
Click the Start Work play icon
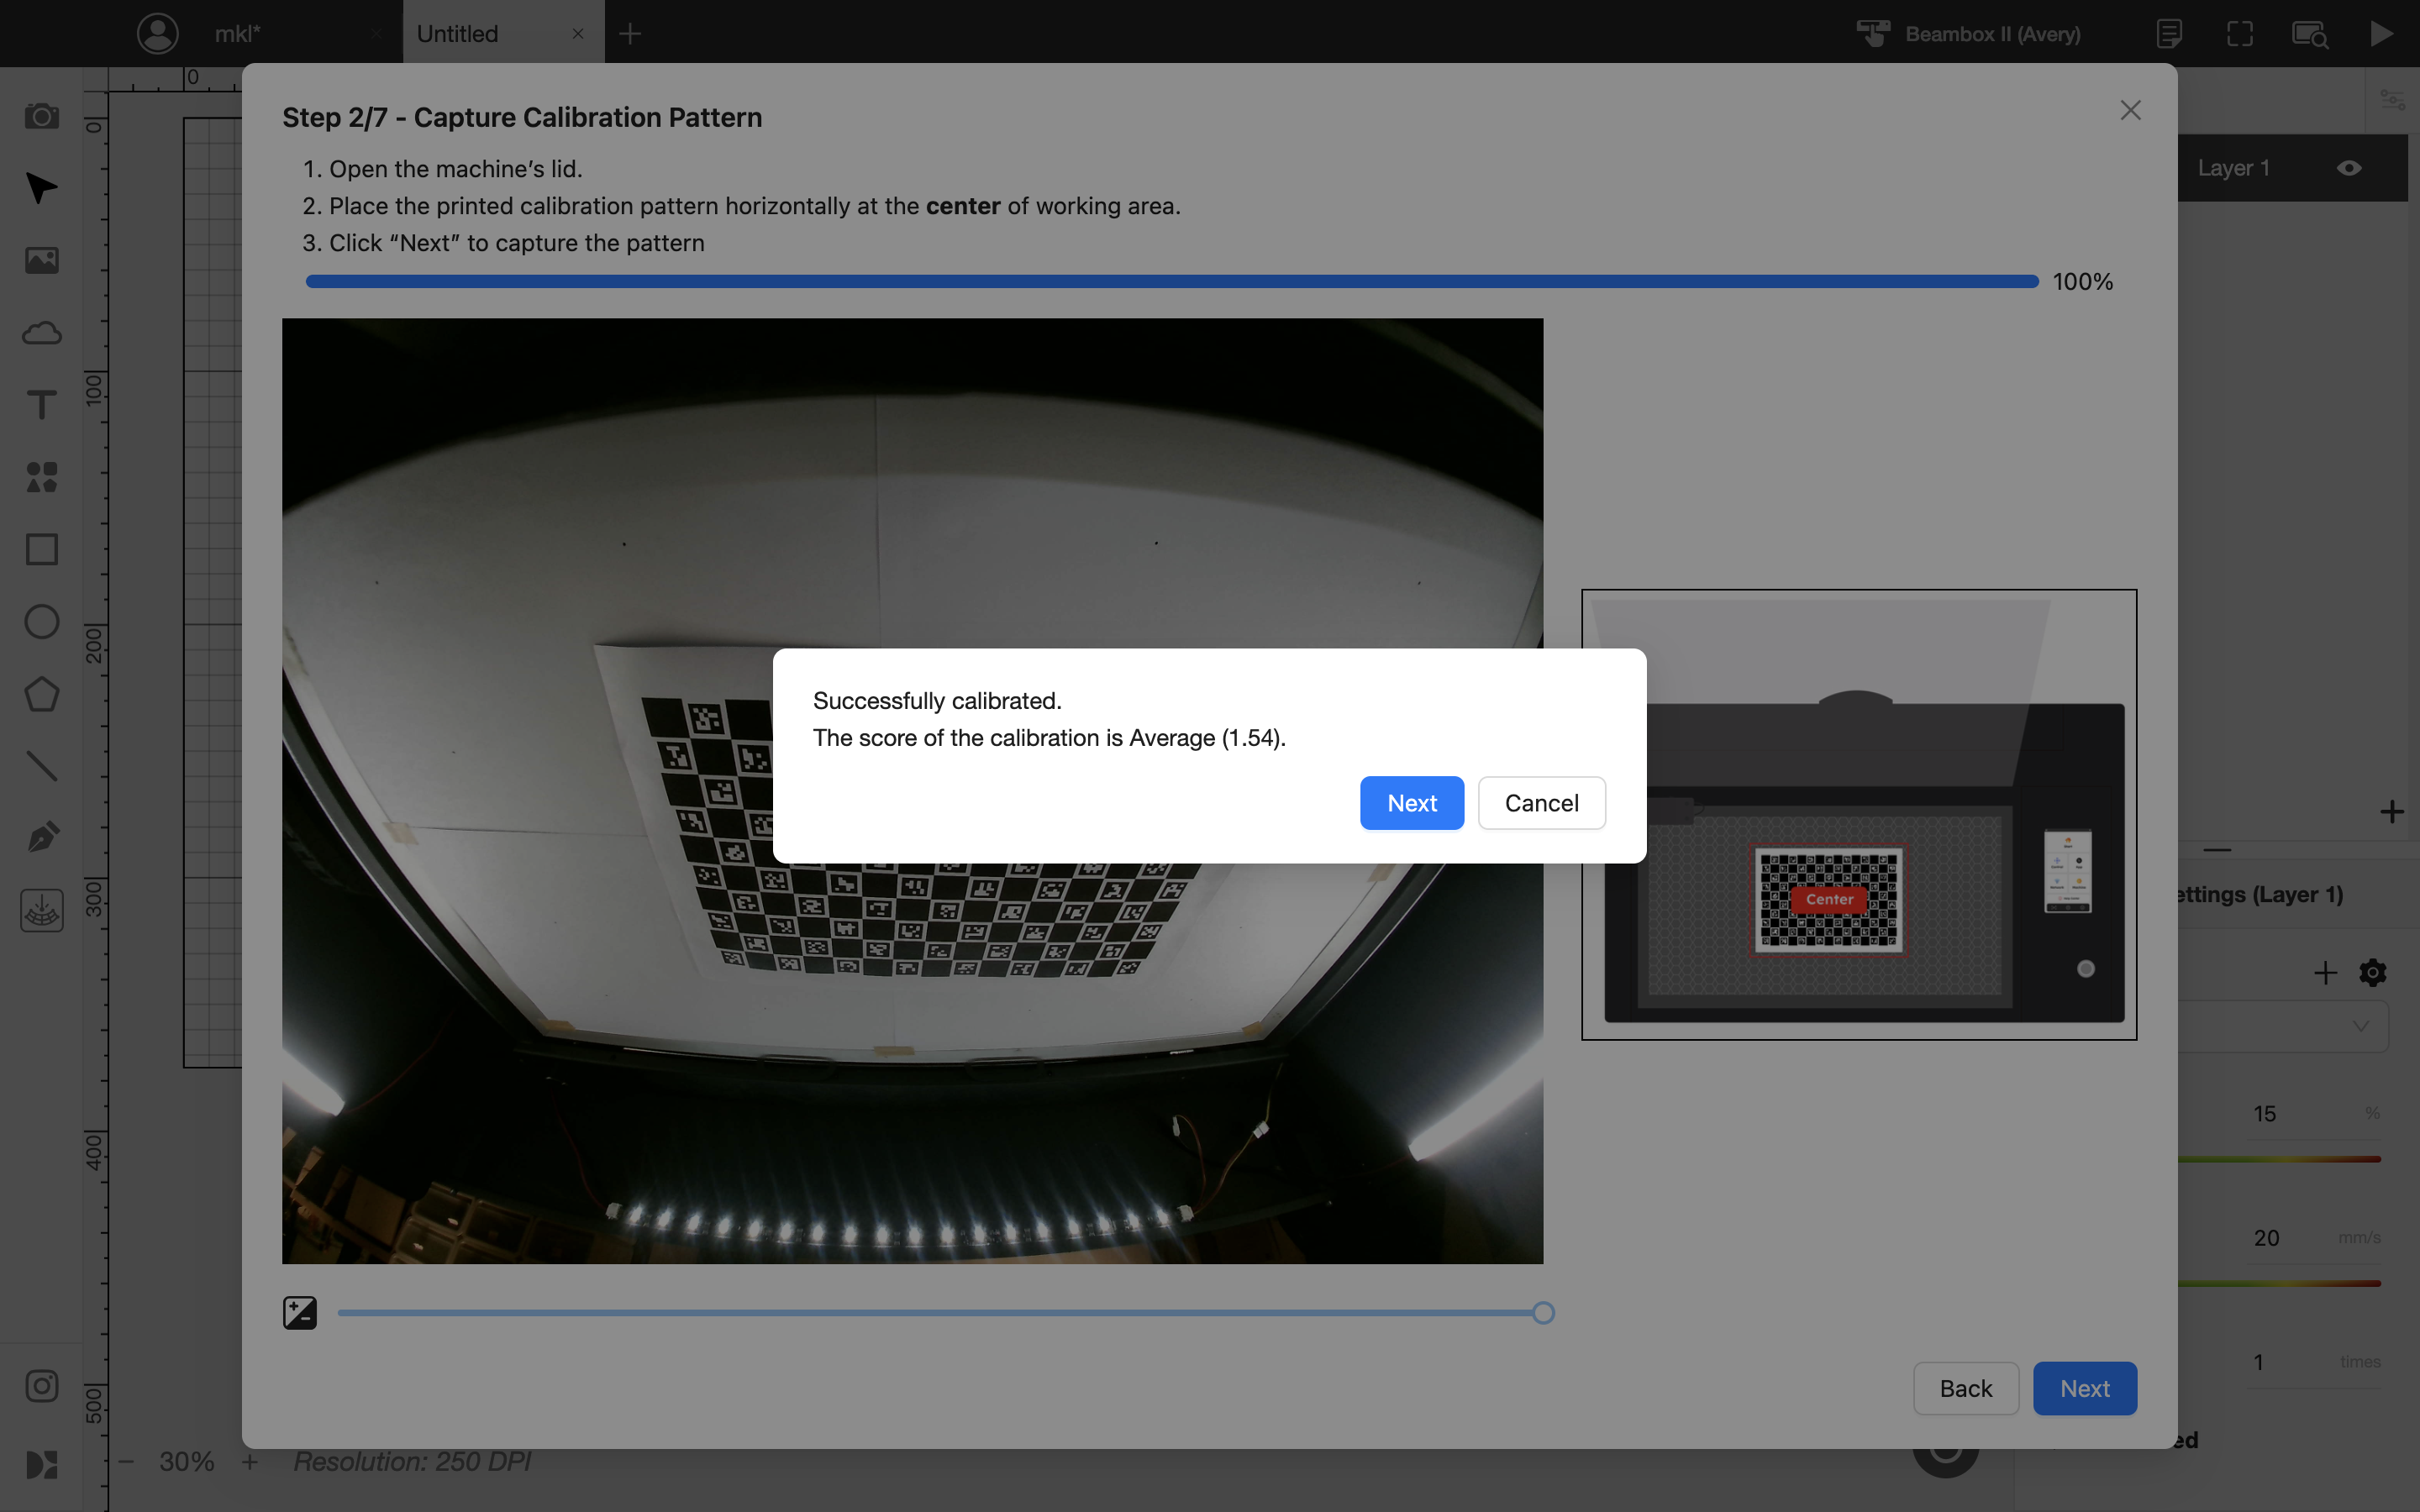[x=2381, y=34]
